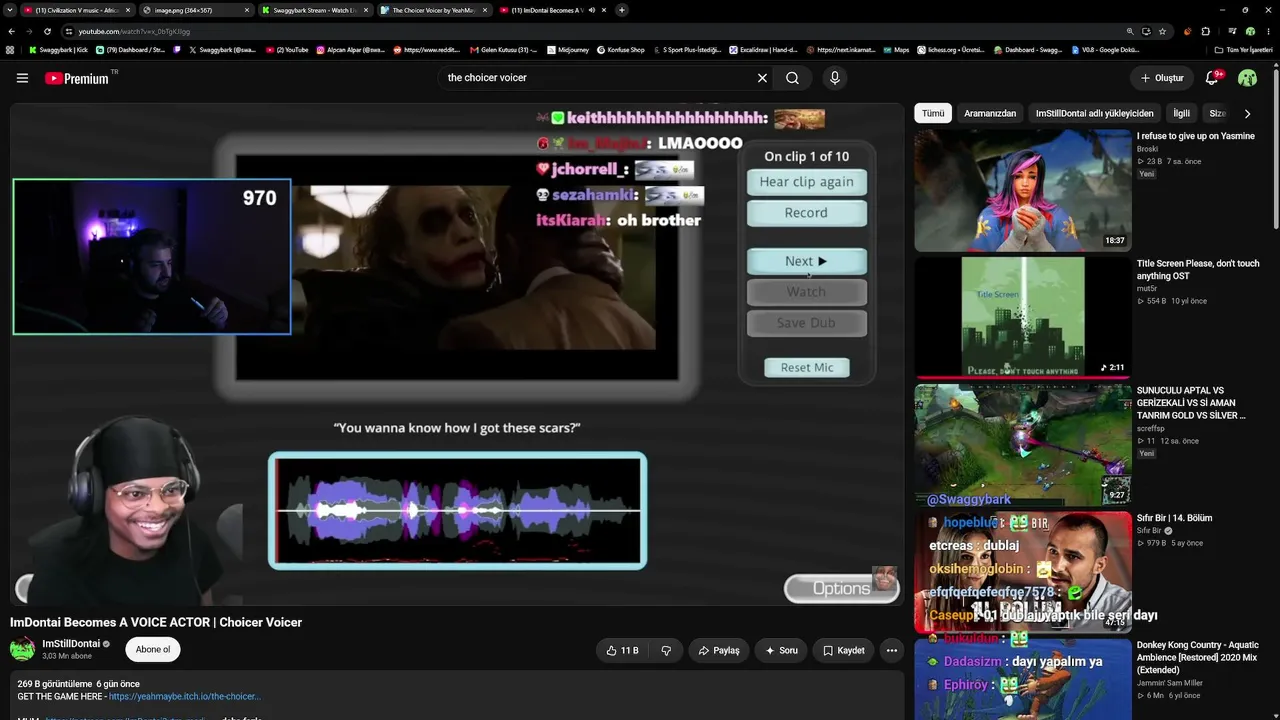Start voice search with the microphone icon
The width and height of the screenshot is (1280, 720).
pyautogui.click(x=835, y=78)
